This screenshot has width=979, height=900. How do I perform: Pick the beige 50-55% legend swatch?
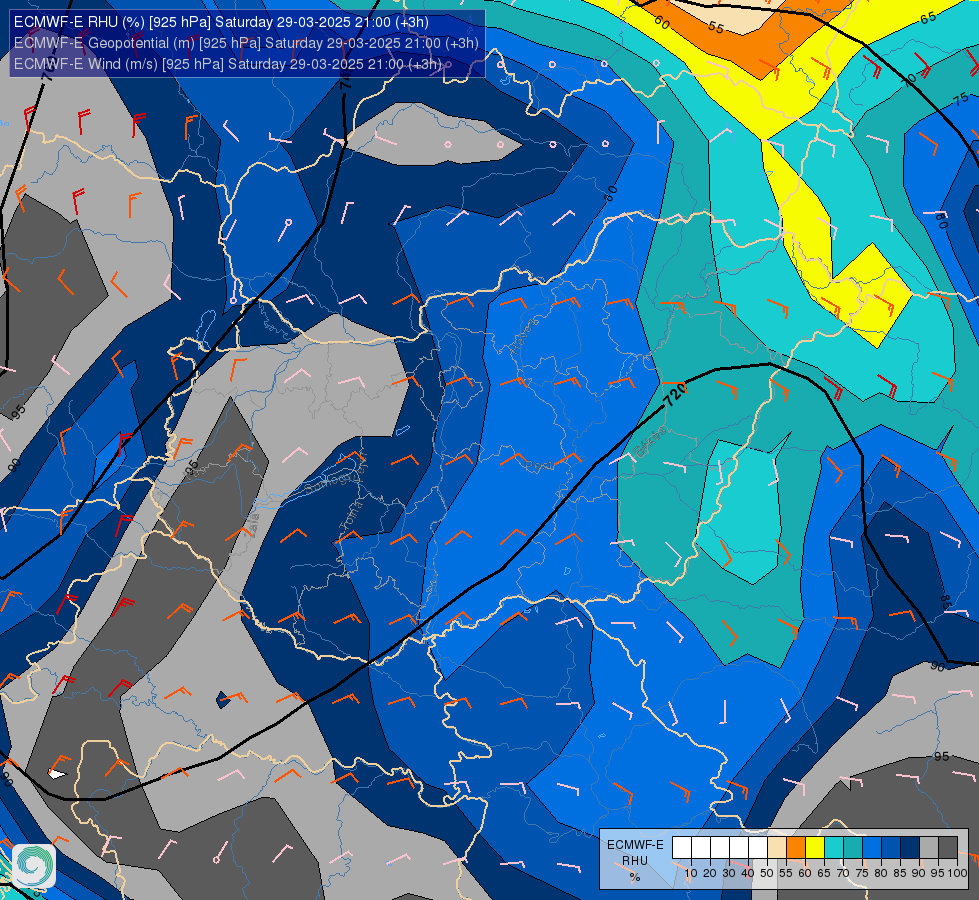tap(777, 848)
